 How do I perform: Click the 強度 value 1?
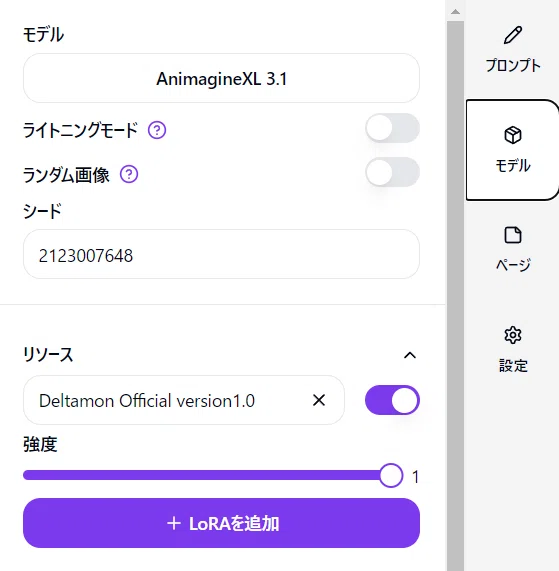click(415, 477)
